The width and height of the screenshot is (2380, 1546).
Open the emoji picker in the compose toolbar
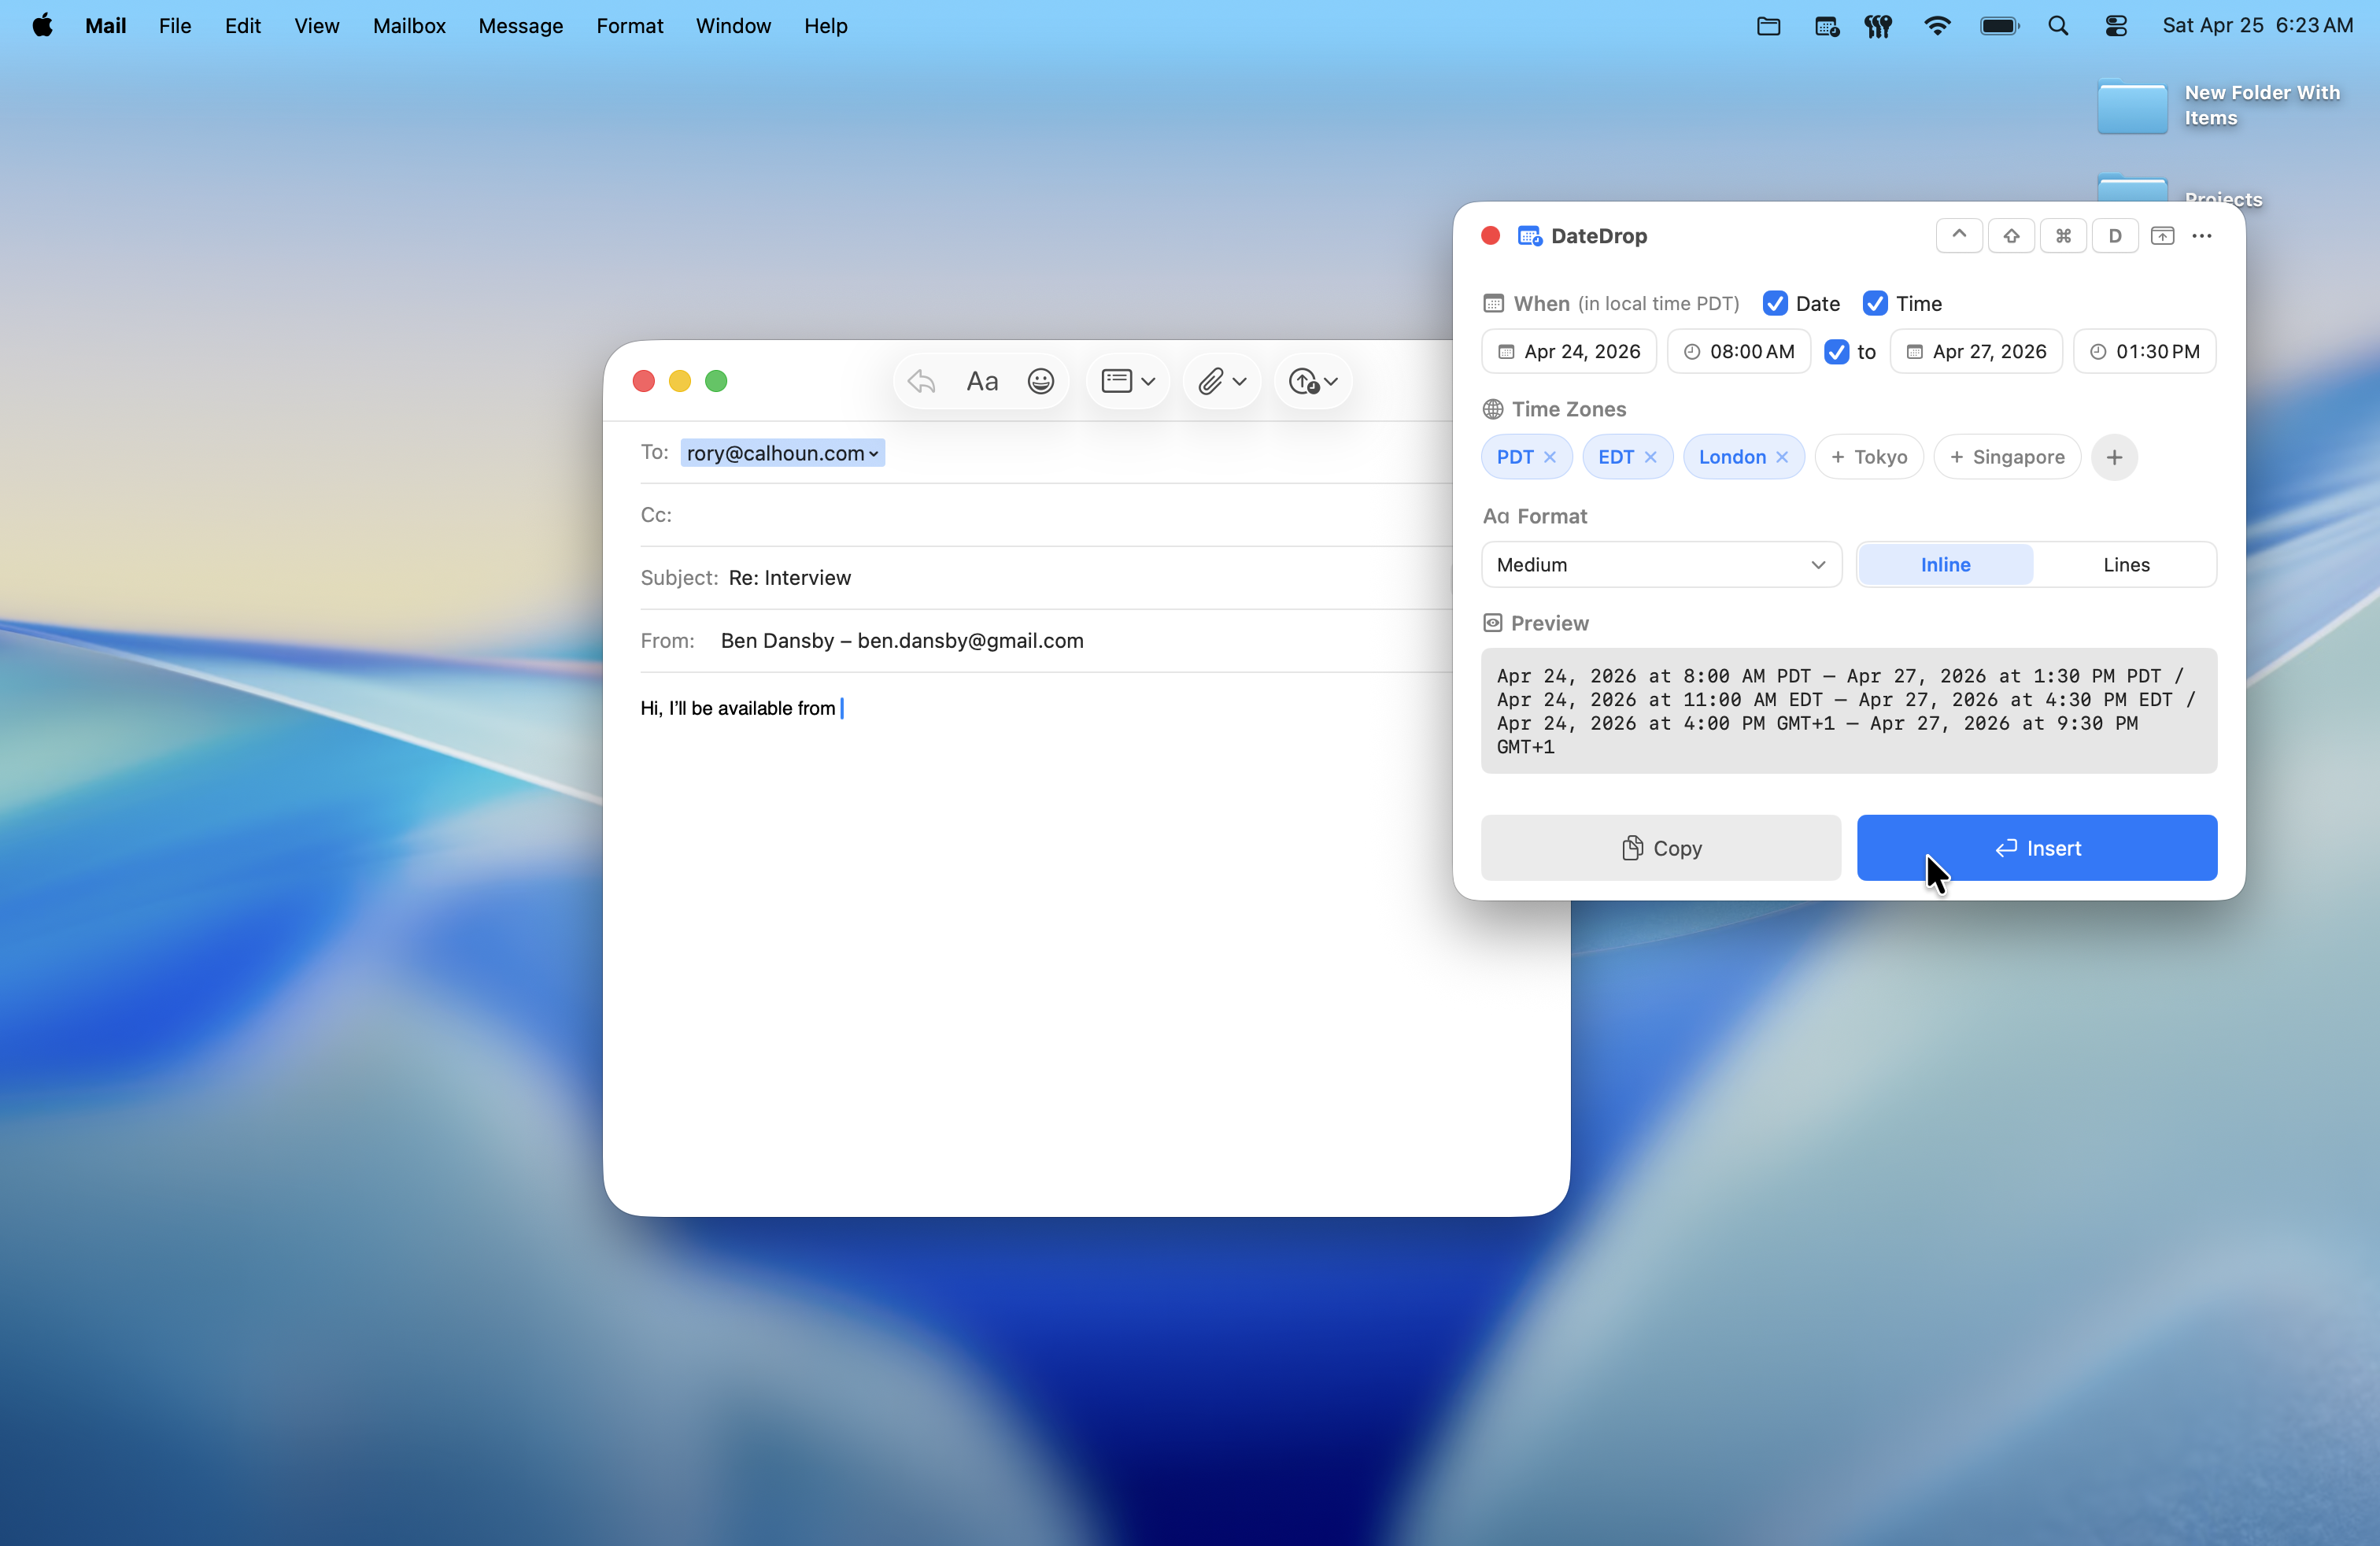(1041, 381)
